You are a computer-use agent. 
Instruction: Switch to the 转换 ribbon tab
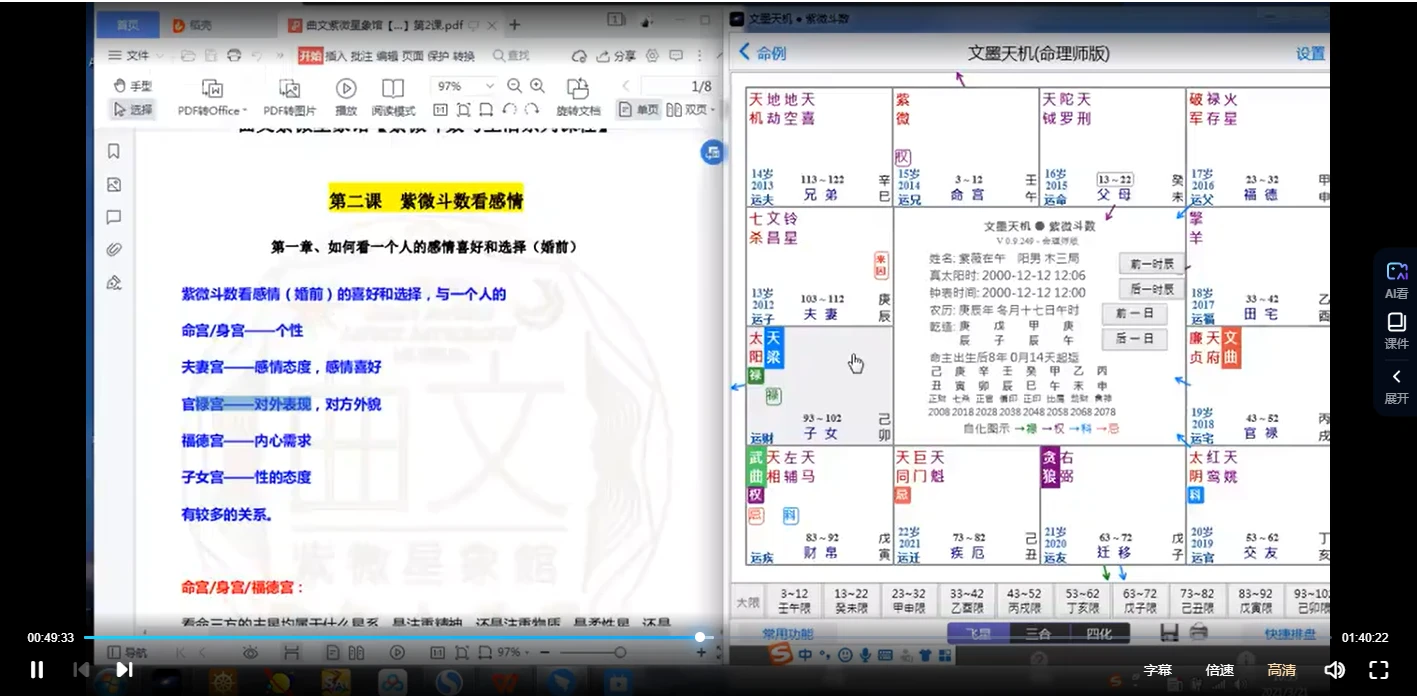[464, 56]
